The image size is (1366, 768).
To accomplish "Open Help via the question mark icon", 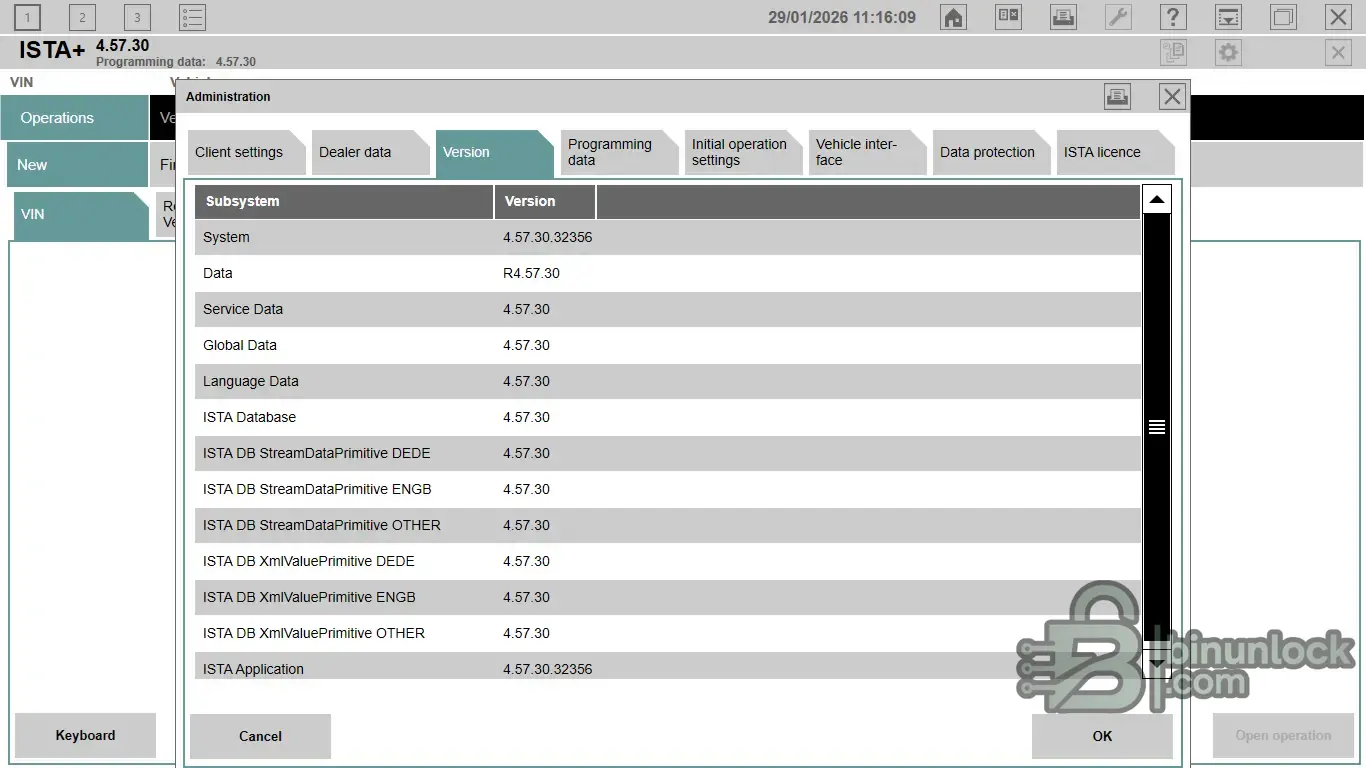I will (1173, 17).
